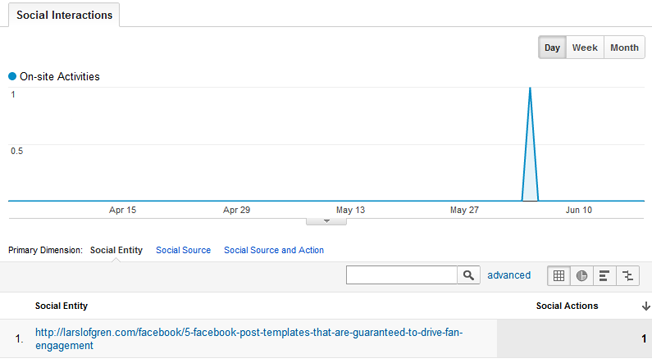This screenshot has height=363, width=652.
Task: Choose the performance bar view icon
Action: (x=604, y=276)
